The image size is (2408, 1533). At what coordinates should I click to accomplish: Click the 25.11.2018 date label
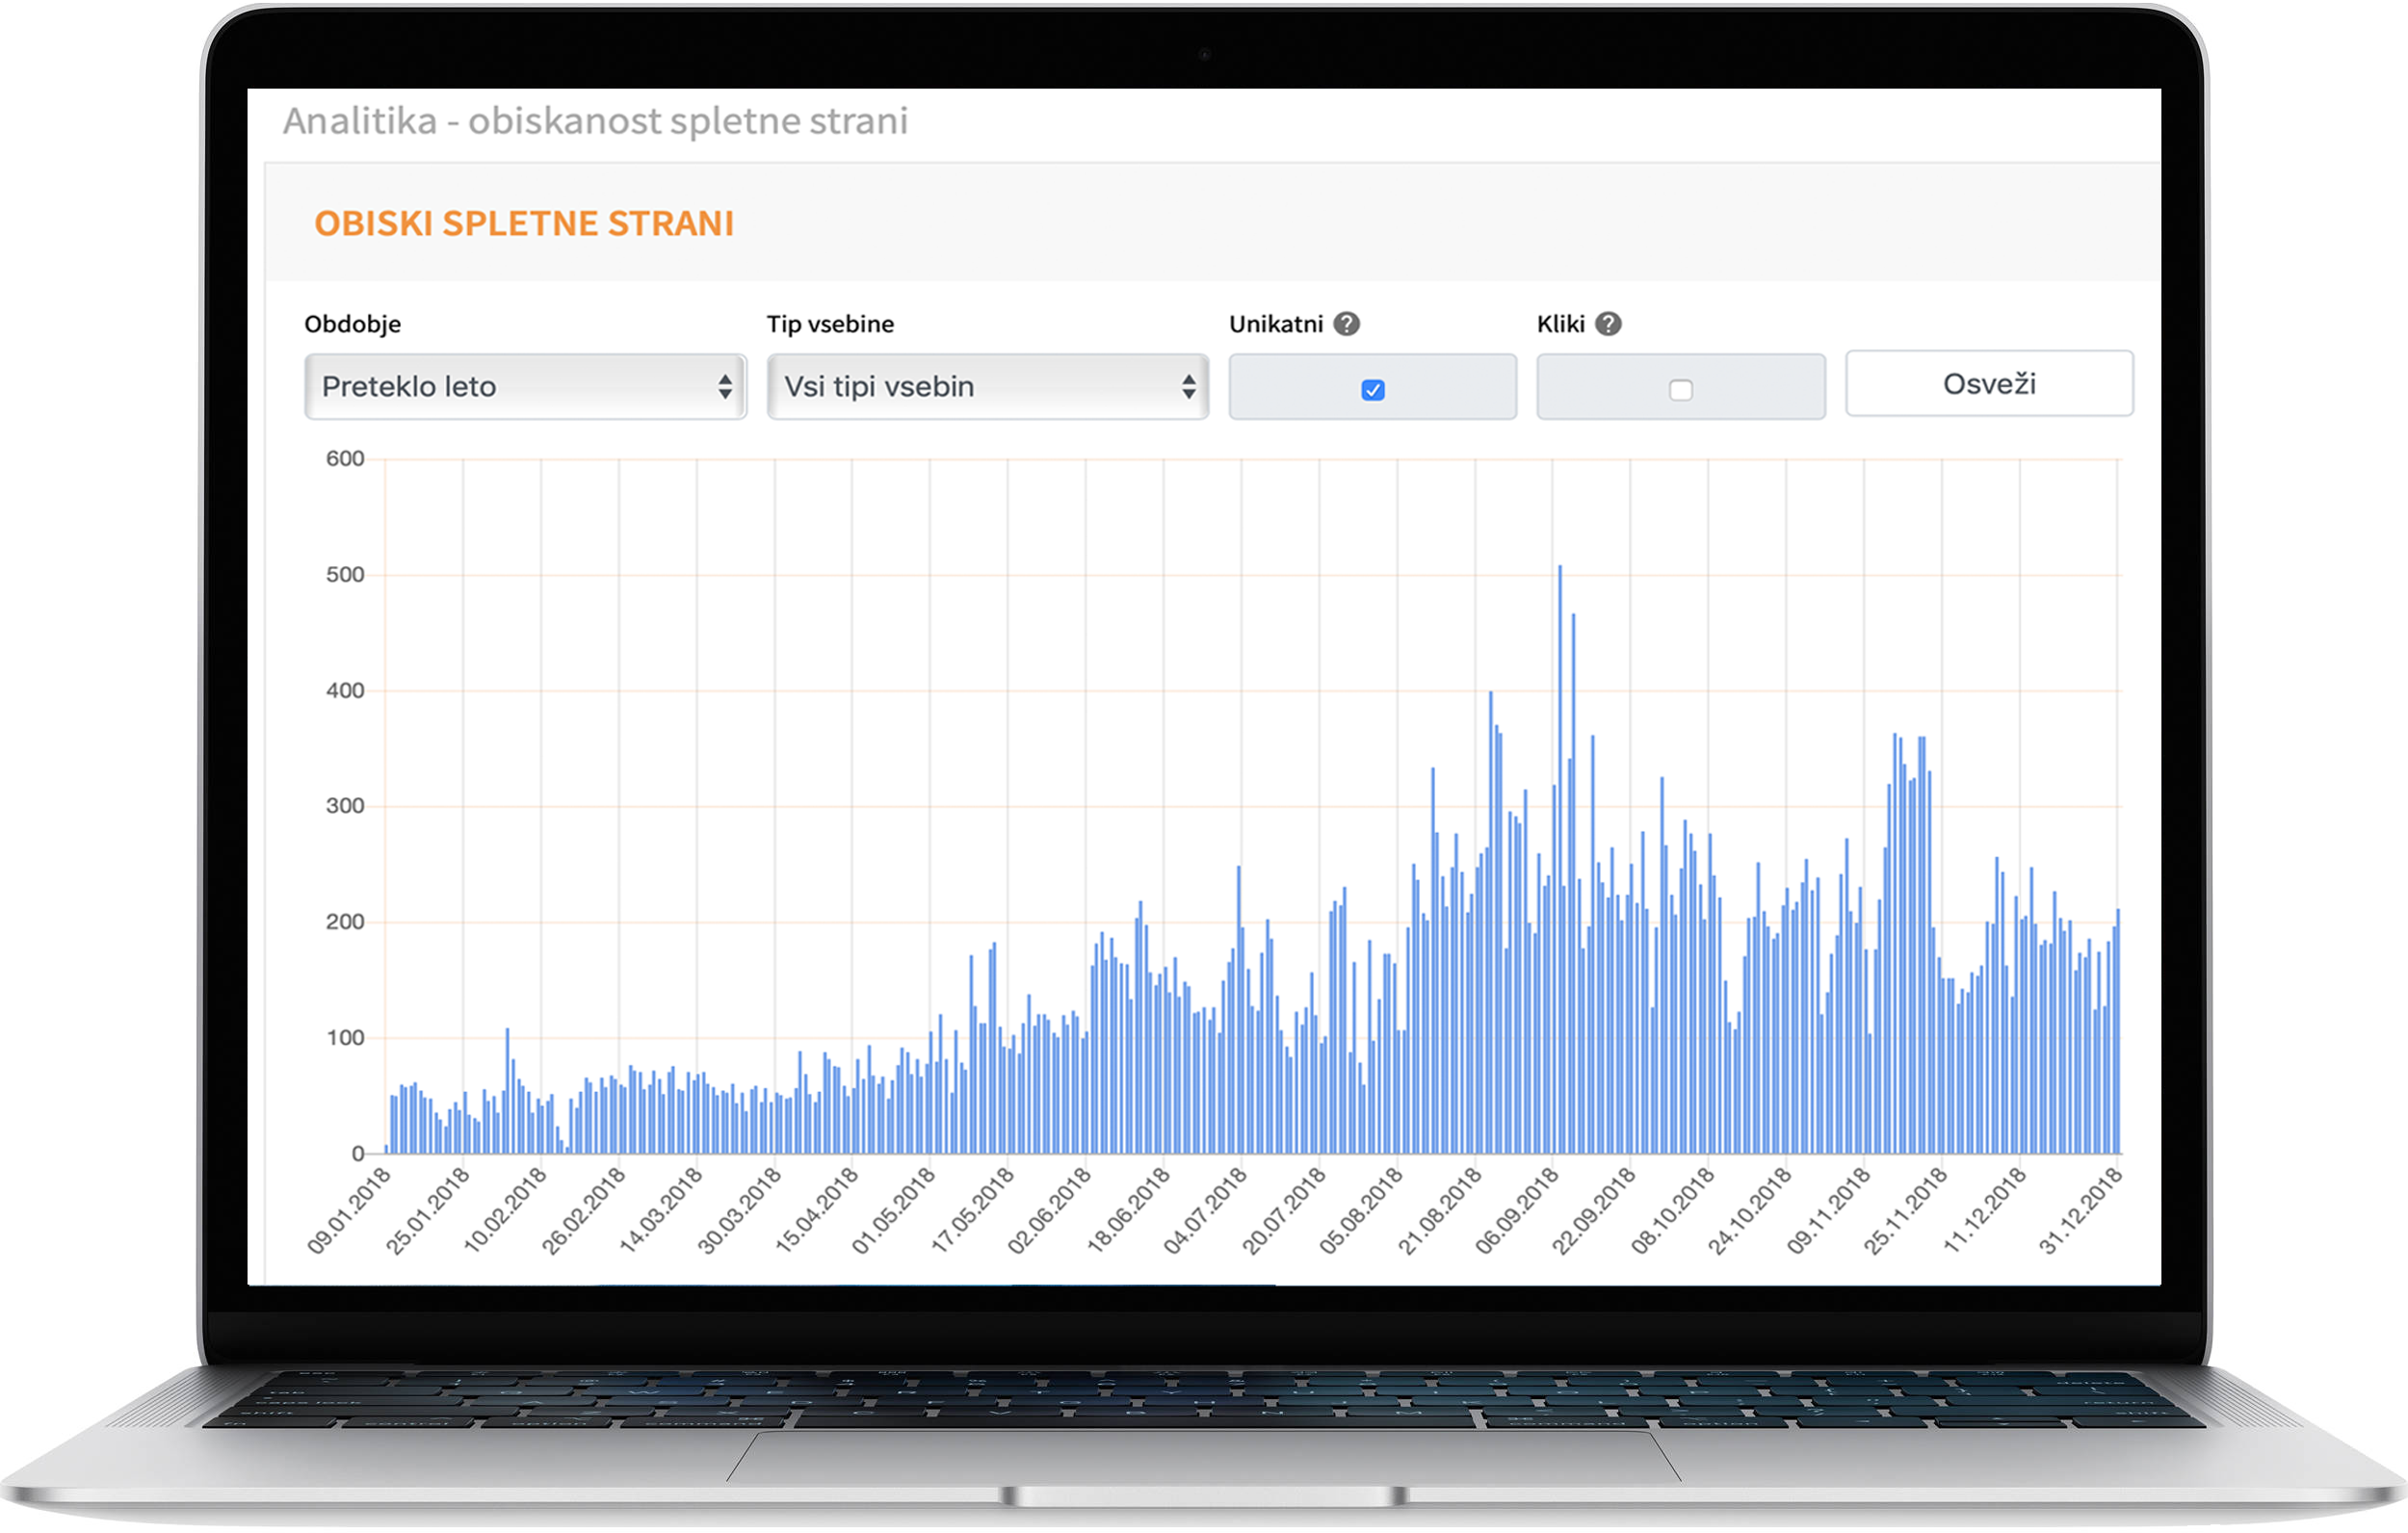click(1905, 1210)
